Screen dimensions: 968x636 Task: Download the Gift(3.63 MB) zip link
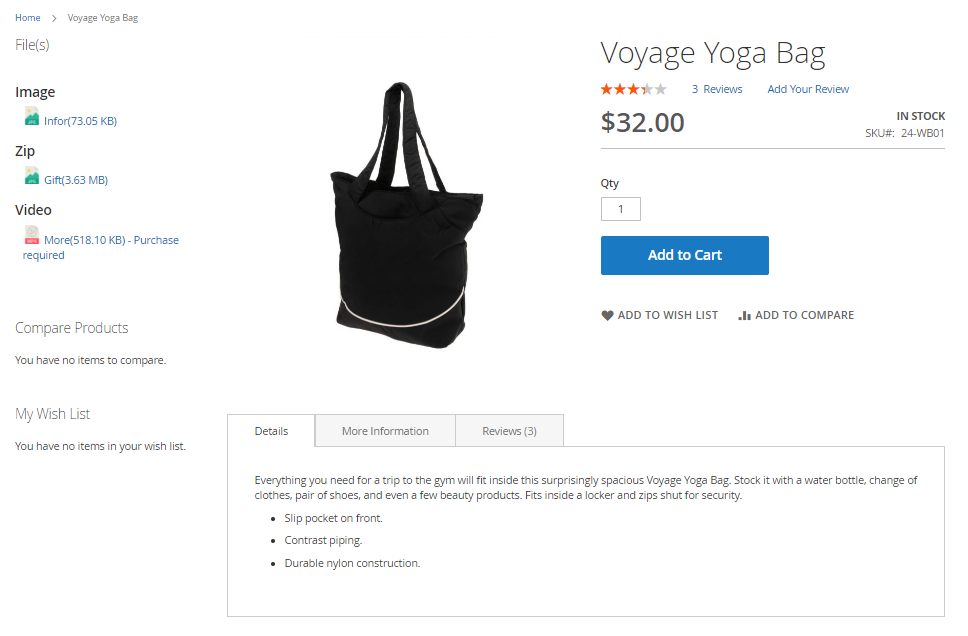click(x=76, y=180)
